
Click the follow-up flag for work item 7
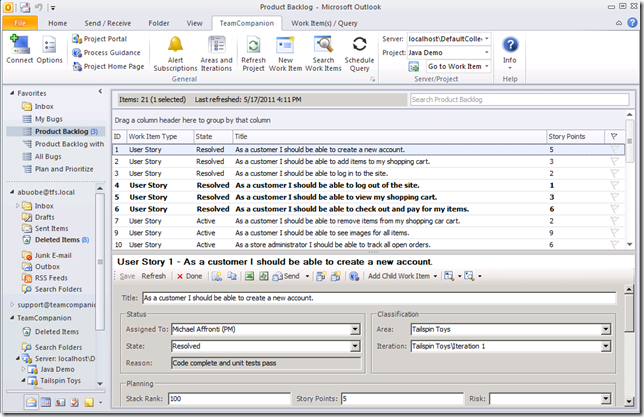click(x=614, y=221)
